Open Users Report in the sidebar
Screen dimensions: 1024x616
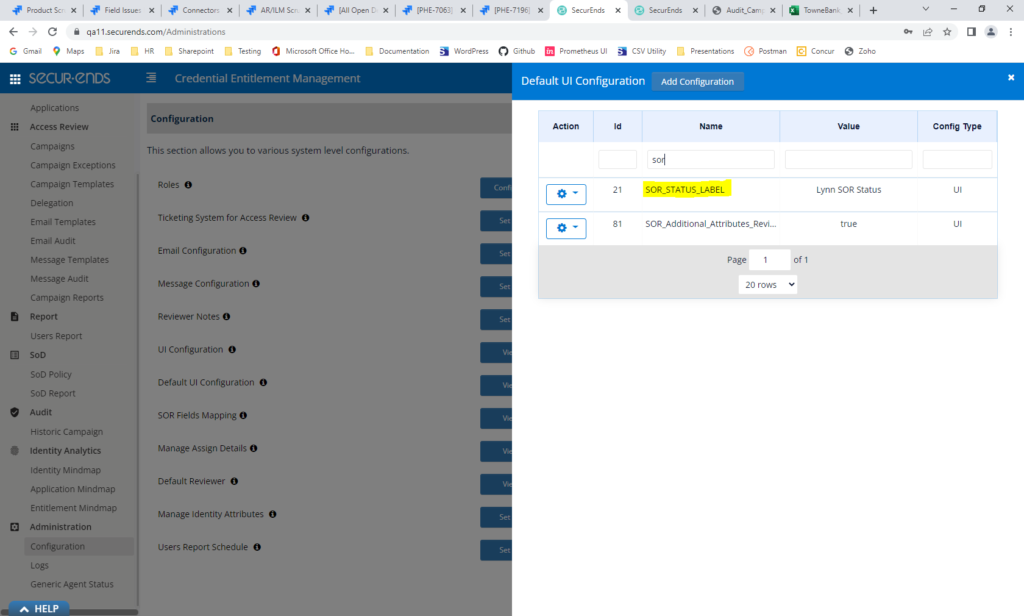point(56,336)
